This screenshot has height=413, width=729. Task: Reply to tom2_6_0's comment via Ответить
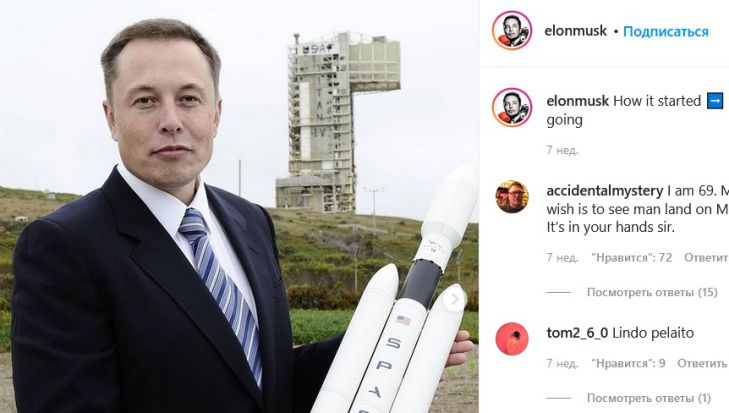(x=702, y=363)
